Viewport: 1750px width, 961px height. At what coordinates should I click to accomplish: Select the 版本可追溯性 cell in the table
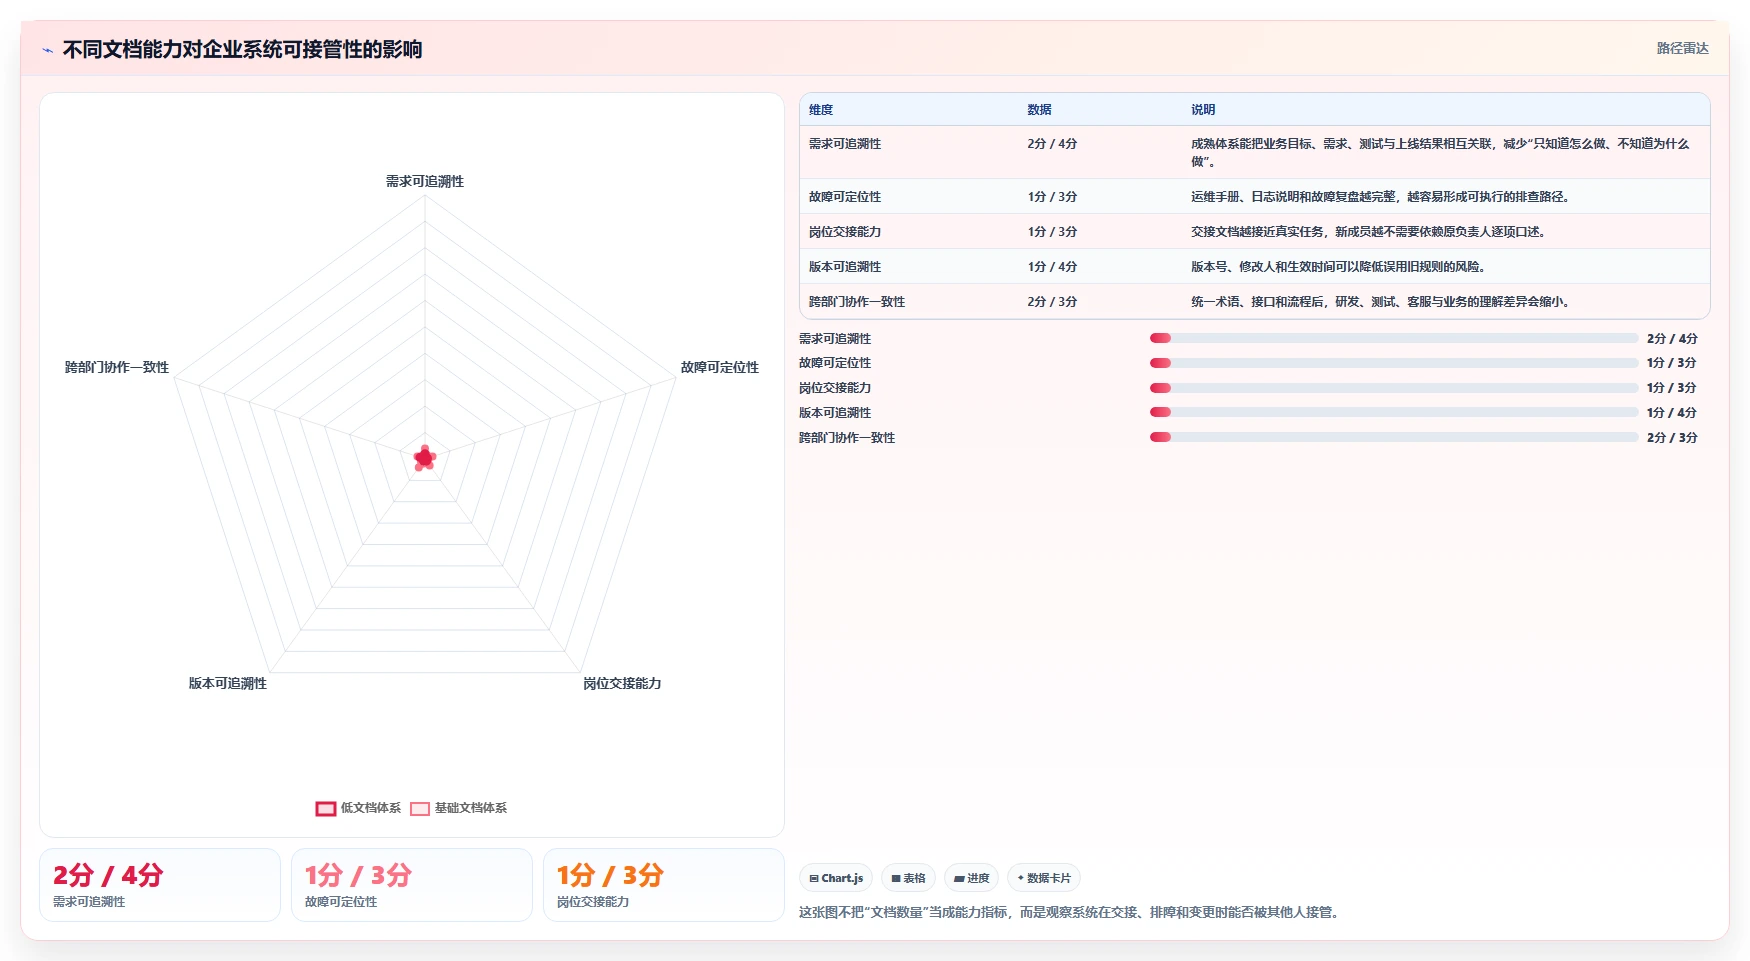tap(845, 267)
